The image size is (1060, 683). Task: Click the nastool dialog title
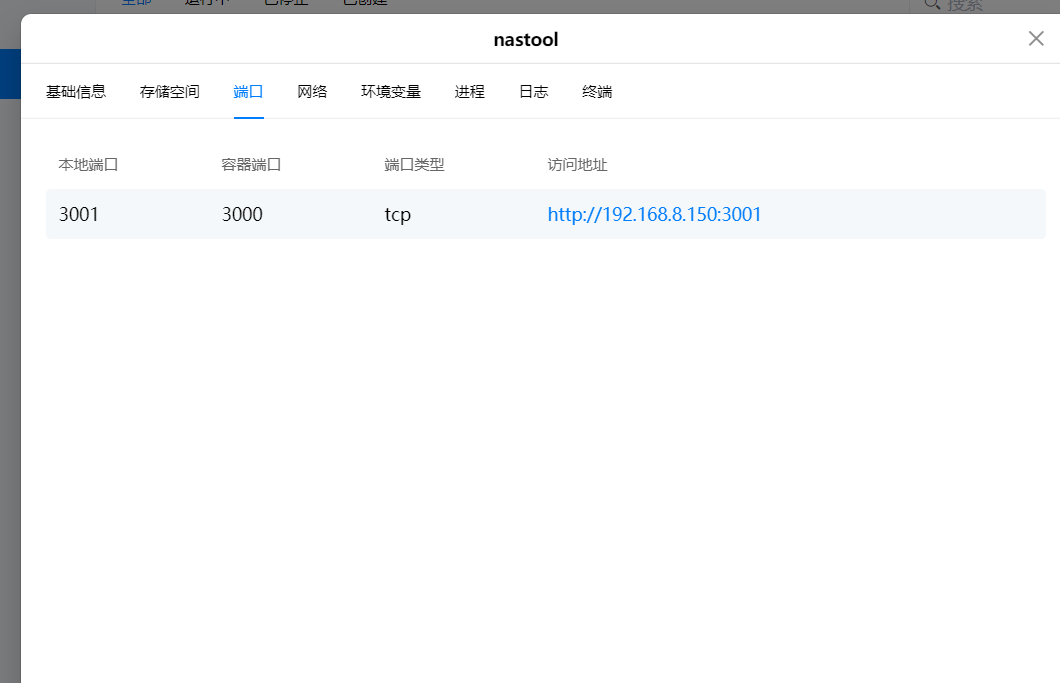(x=526, y=40)
